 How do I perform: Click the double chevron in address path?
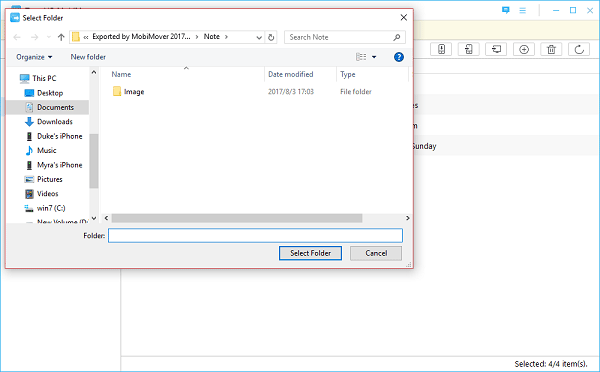click(x=86, y=37)
